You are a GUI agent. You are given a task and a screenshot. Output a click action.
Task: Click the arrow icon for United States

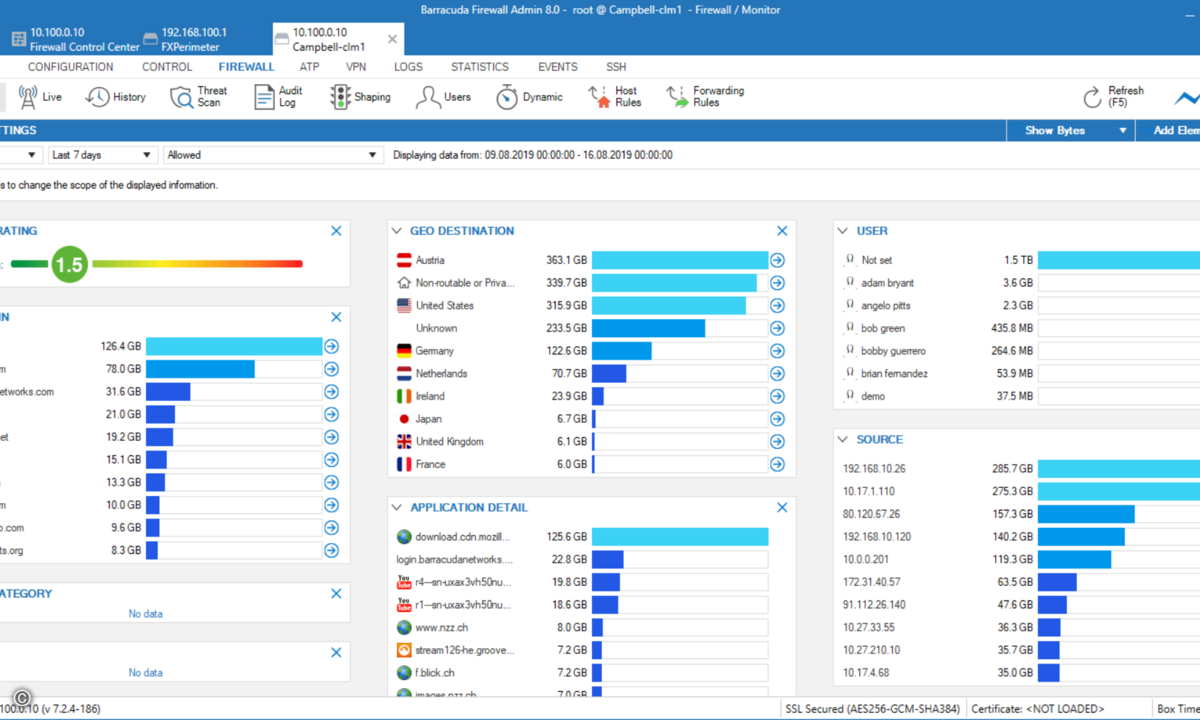click(x=777, y=306)
